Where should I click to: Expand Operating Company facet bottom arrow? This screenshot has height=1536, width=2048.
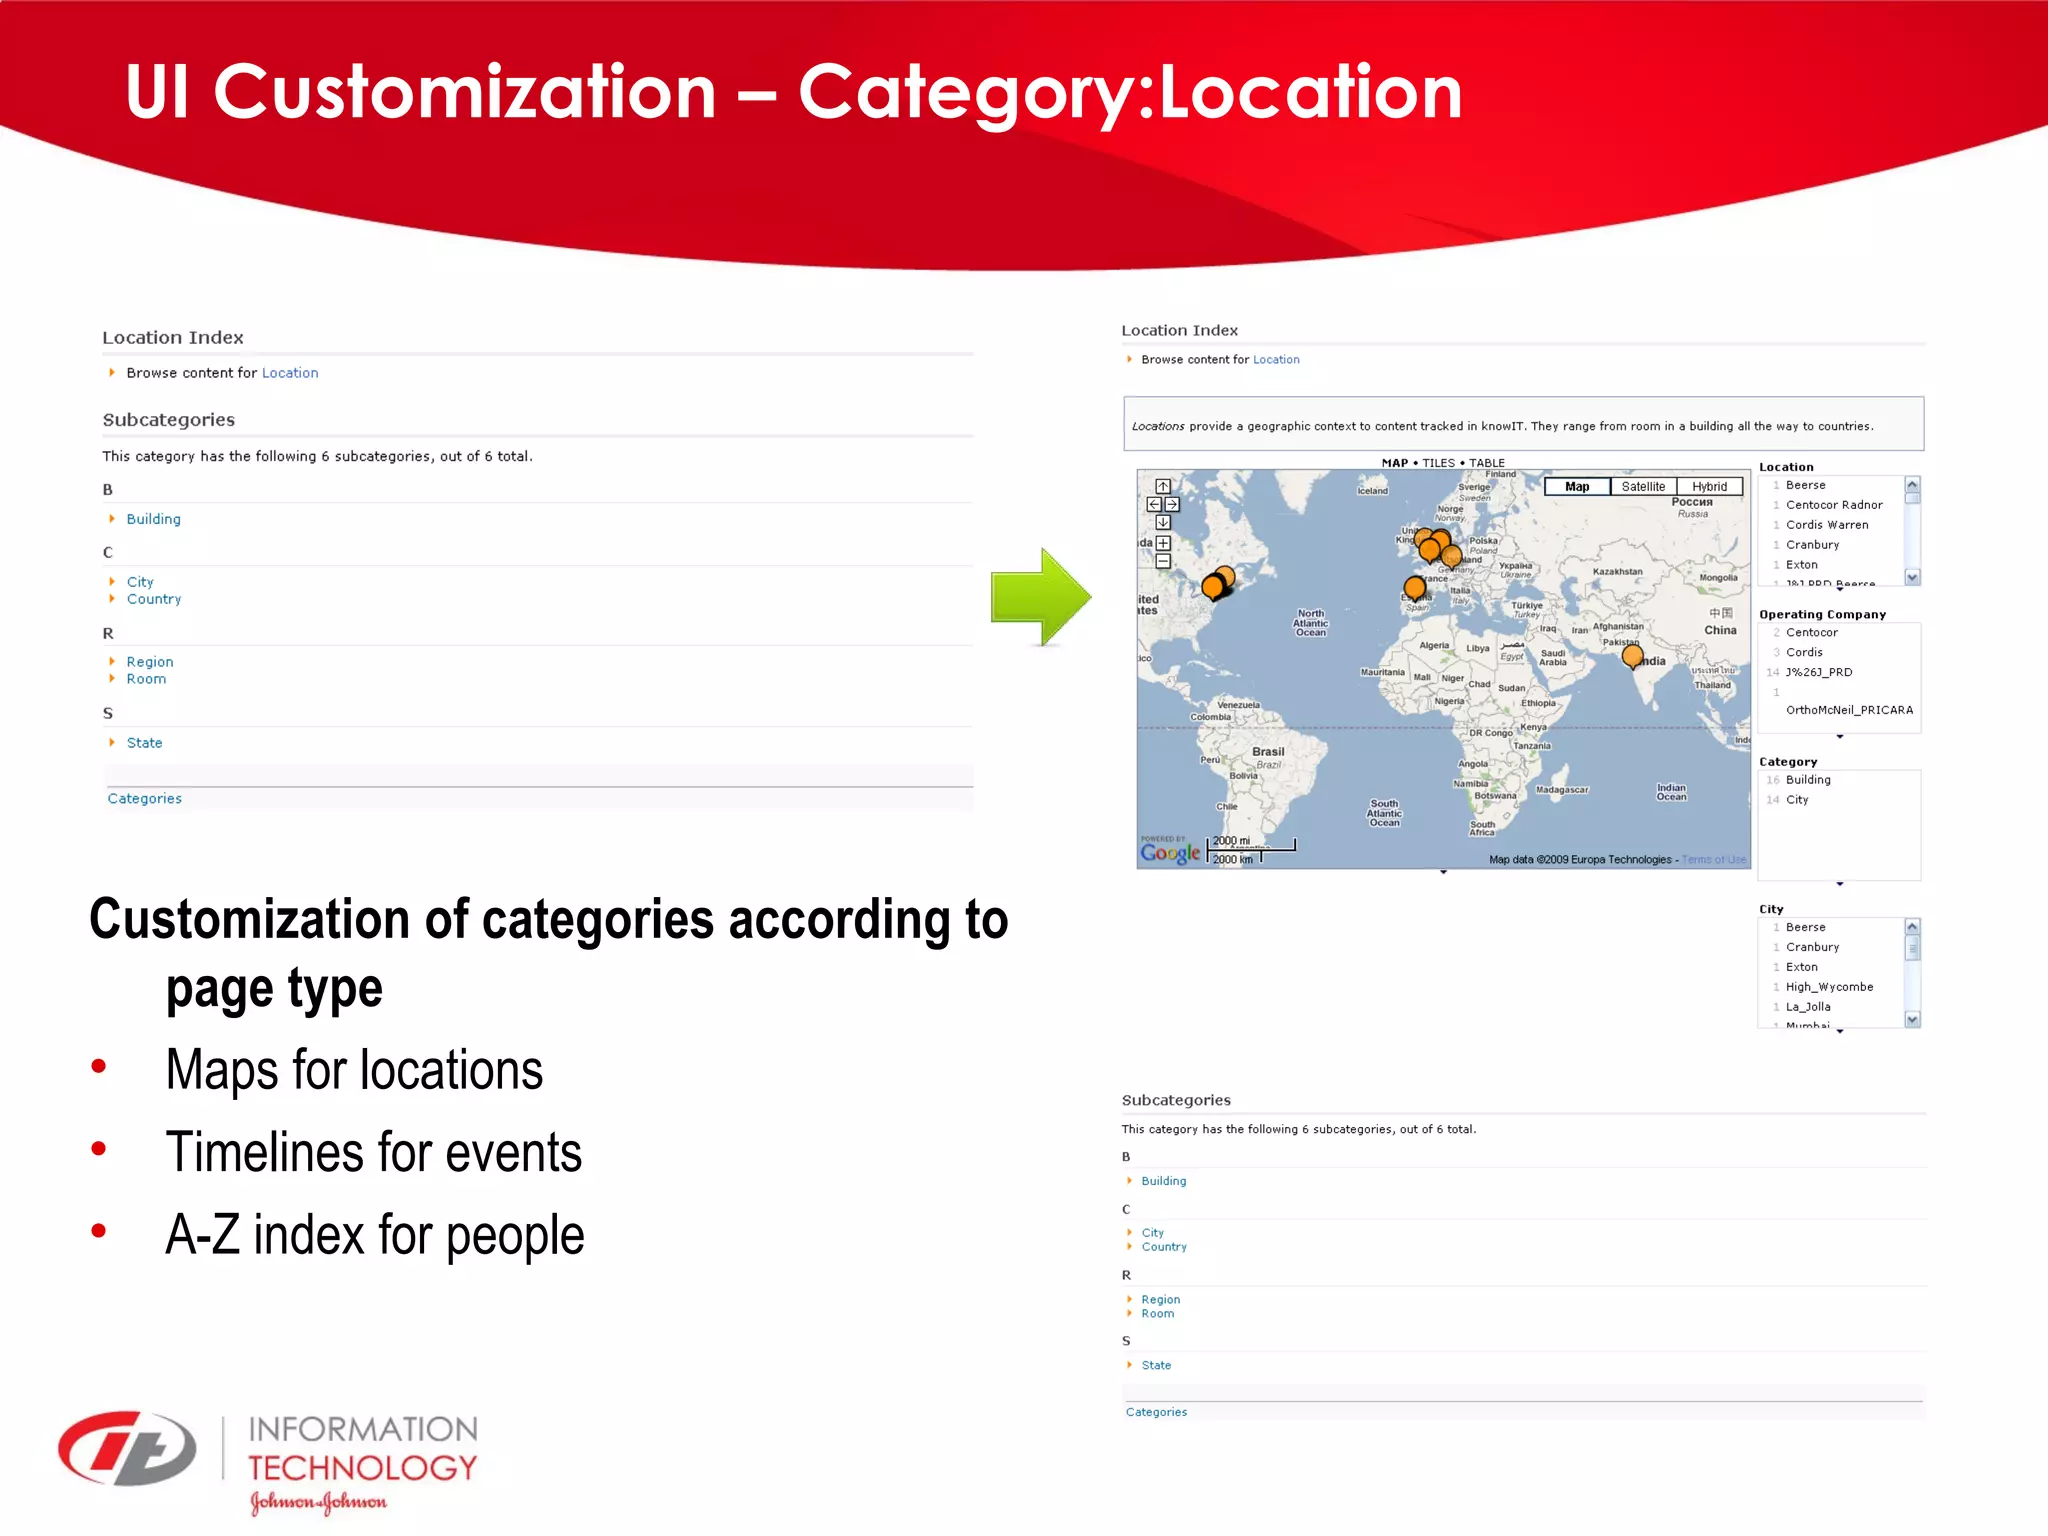click(1839, 737)
